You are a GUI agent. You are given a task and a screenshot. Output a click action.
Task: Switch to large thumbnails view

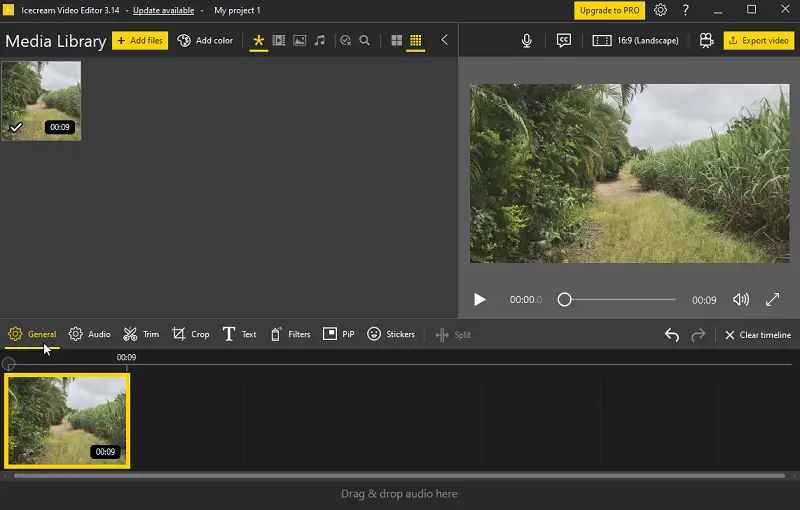pyautogui.click(x=397, y=41)
